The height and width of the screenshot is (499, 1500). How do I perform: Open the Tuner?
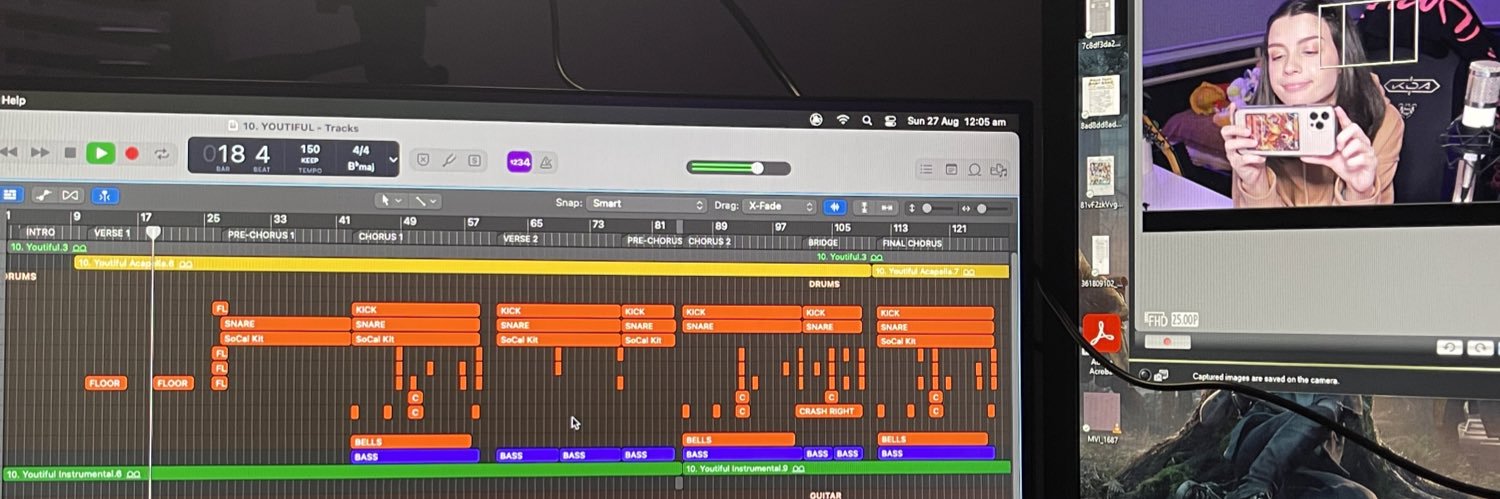tap(449, 160)
